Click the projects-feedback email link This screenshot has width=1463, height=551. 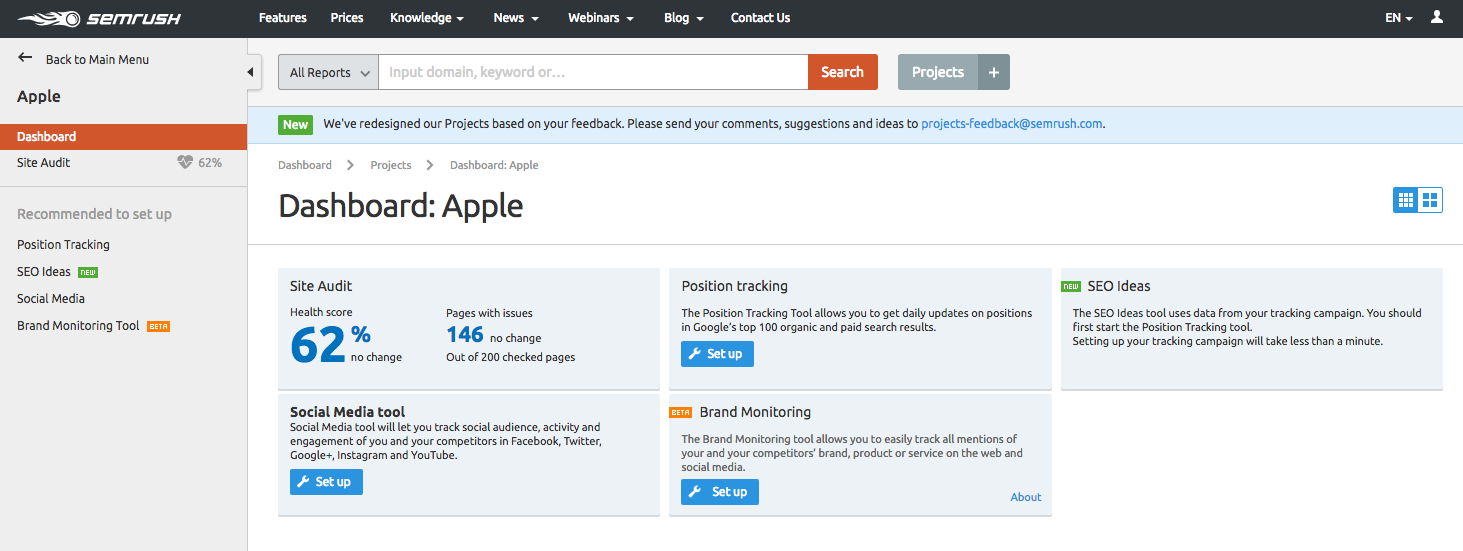pos(1012,124)
